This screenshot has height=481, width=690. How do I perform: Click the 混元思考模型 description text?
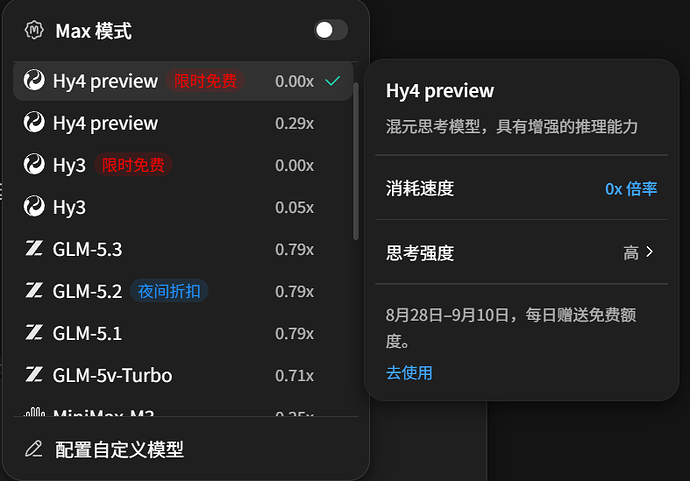[512, 127]
